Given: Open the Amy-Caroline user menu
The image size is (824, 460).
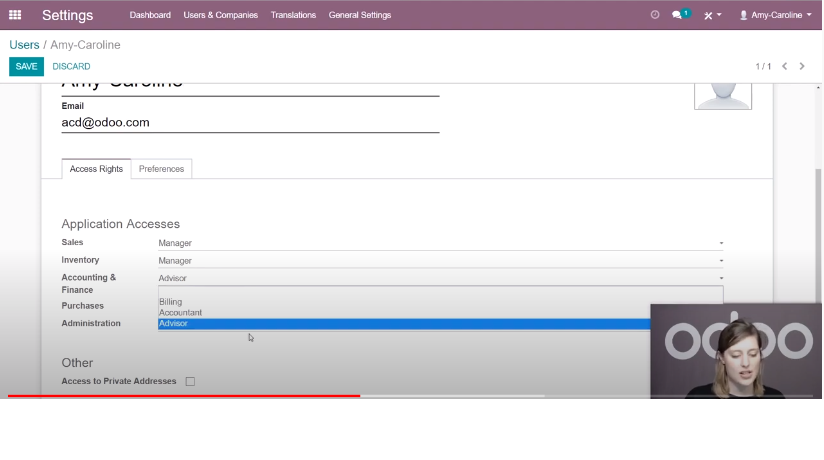Looking at the screenshot, I should tap(776, 15).
